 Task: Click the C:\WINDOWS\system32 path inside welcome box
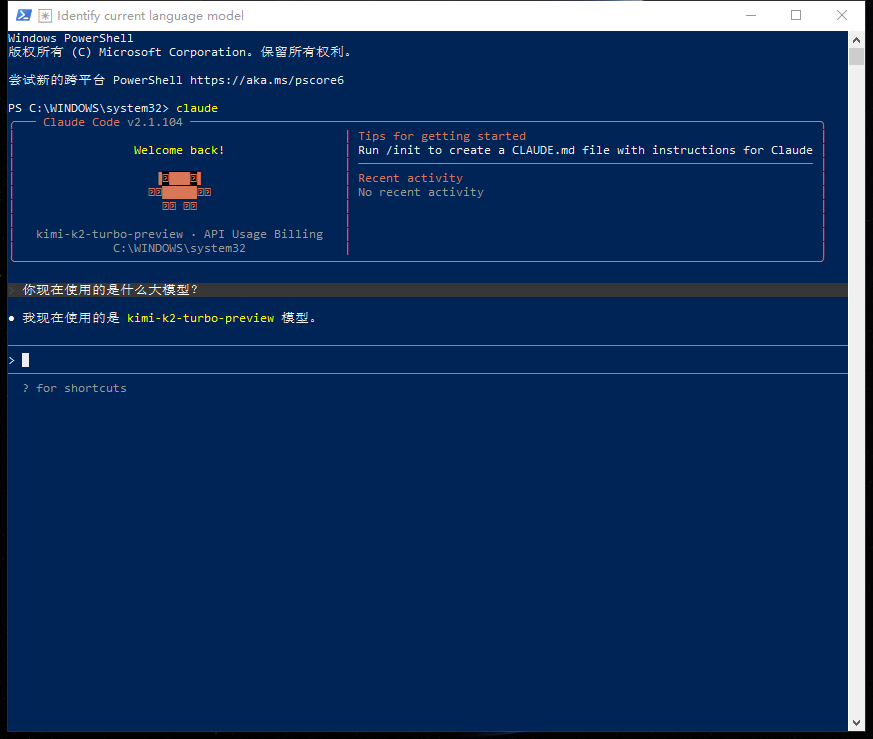[x=179, y=248]
